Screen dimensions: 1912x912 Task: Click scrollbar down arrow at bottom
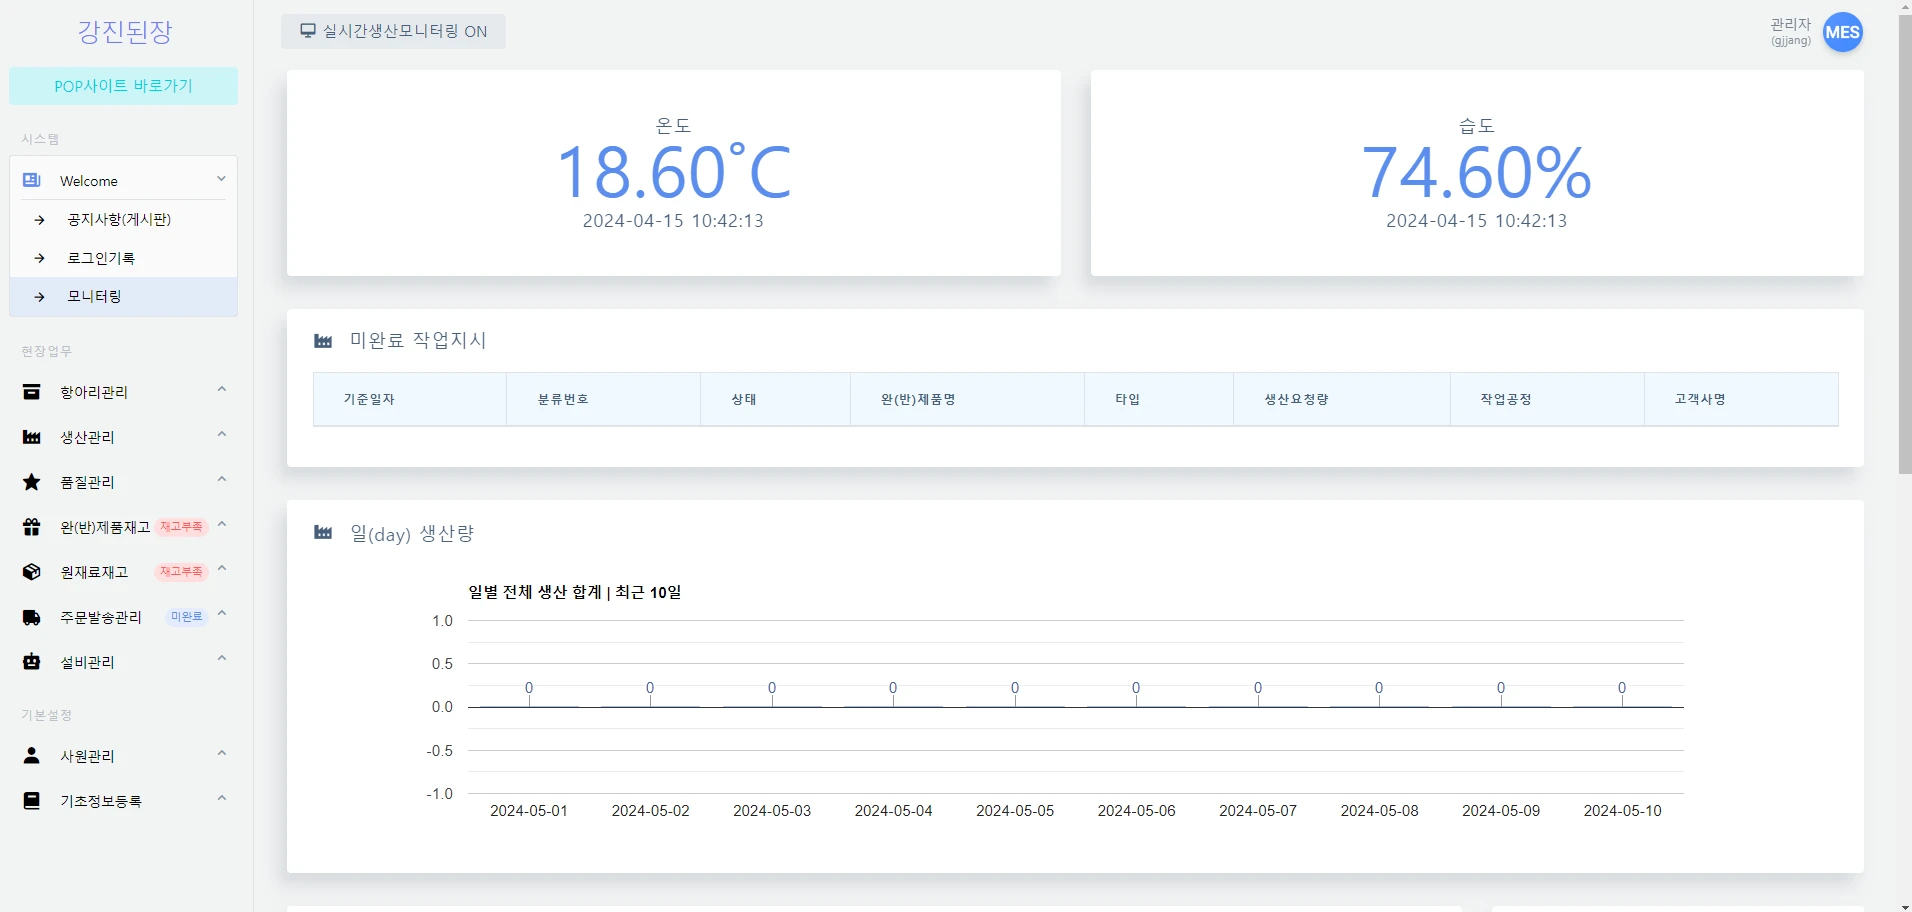1905,905
